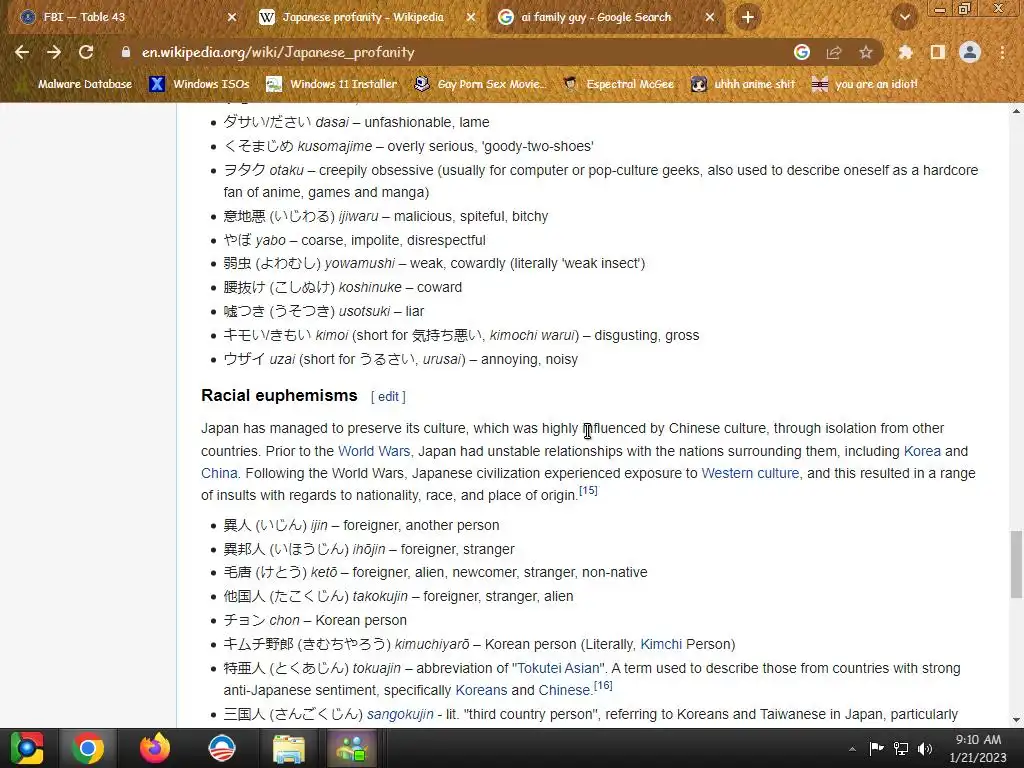Click the word otaku in list
This screenshot has width=1024, height=768.
pos(287,170)
